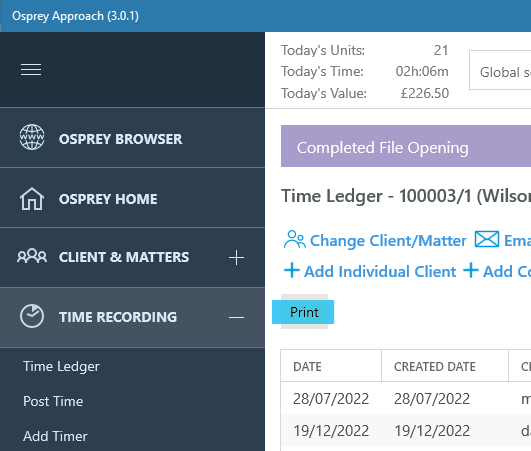Toggle the hamburger navigation menu

[31, 69]
